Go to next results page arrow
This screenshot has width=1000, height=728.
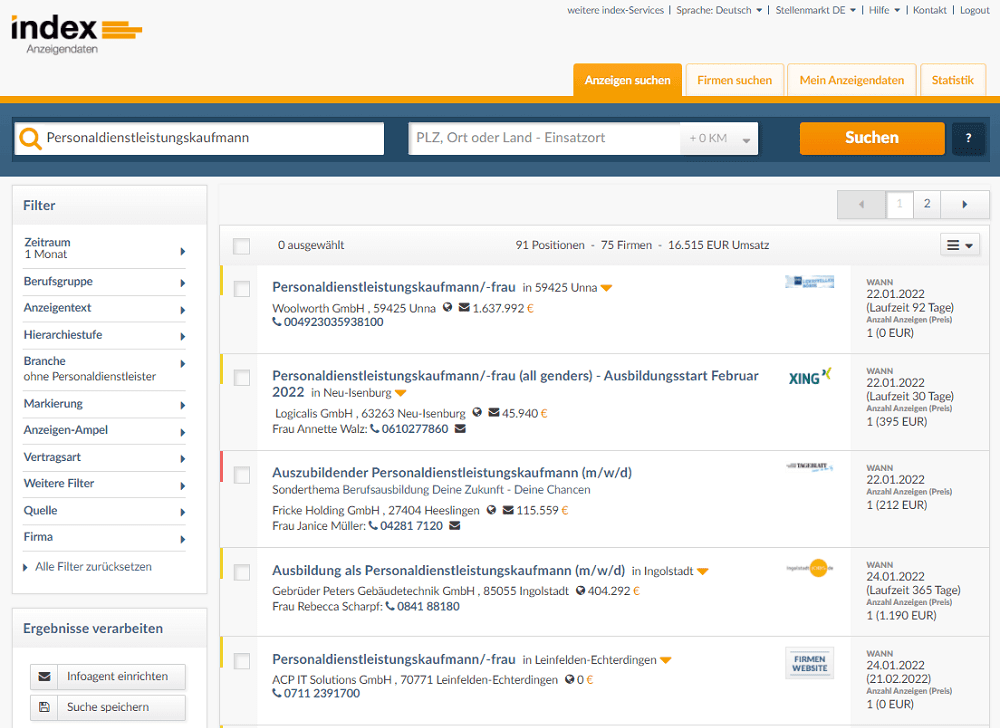[x=964, y=205]
